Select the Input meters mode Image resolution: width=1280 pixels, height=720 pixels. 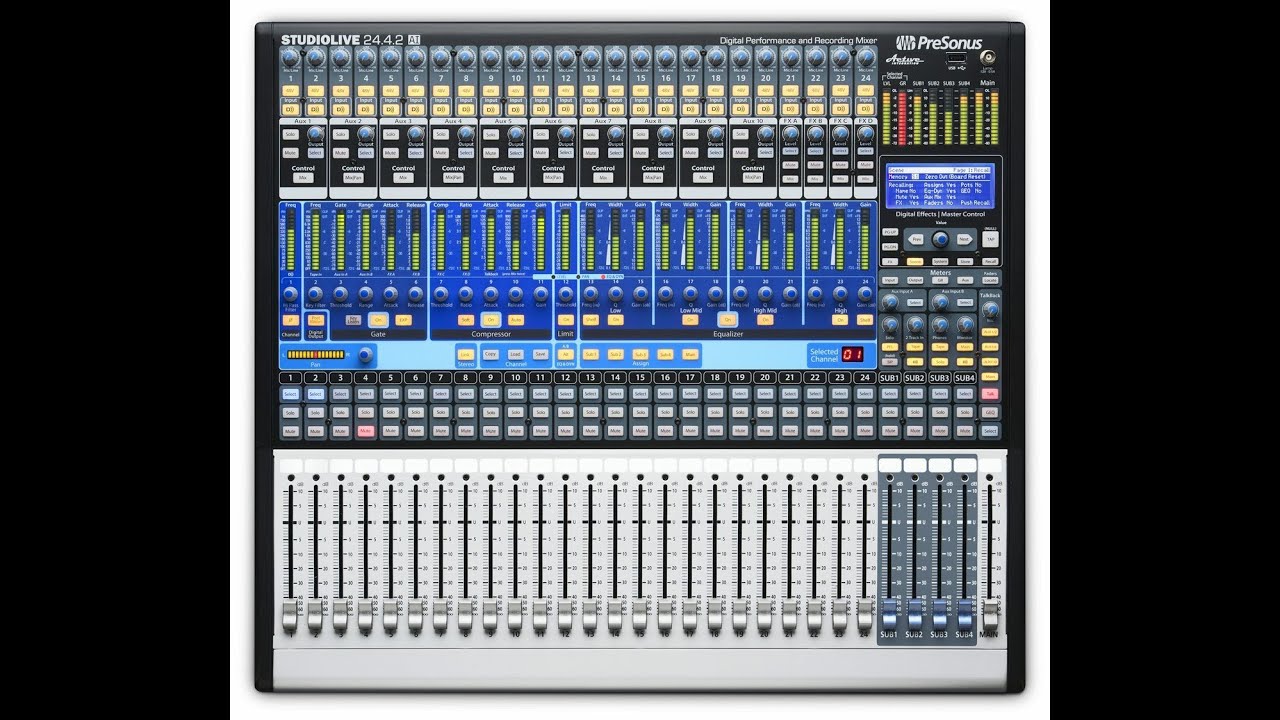point(890,280)
